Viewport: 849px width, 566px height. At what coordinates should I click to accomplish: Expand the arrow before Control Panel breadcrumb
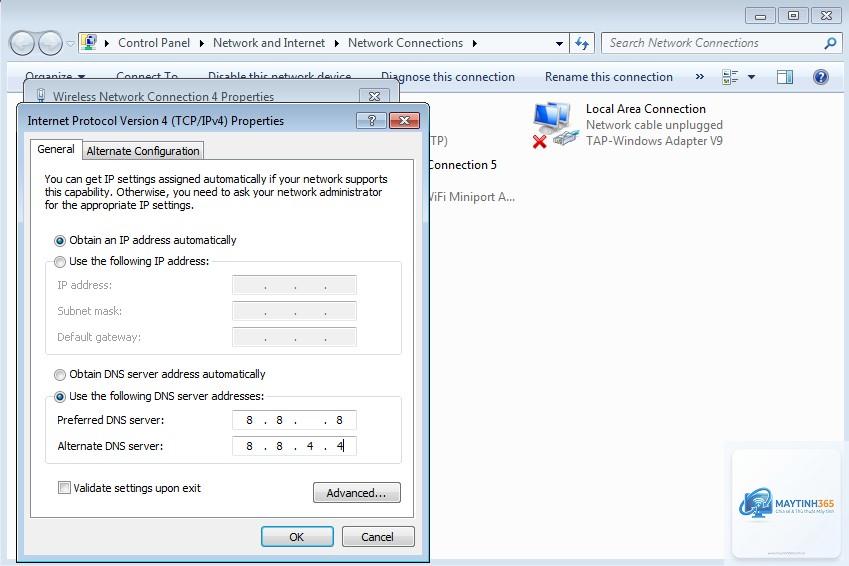coord(107,43)
